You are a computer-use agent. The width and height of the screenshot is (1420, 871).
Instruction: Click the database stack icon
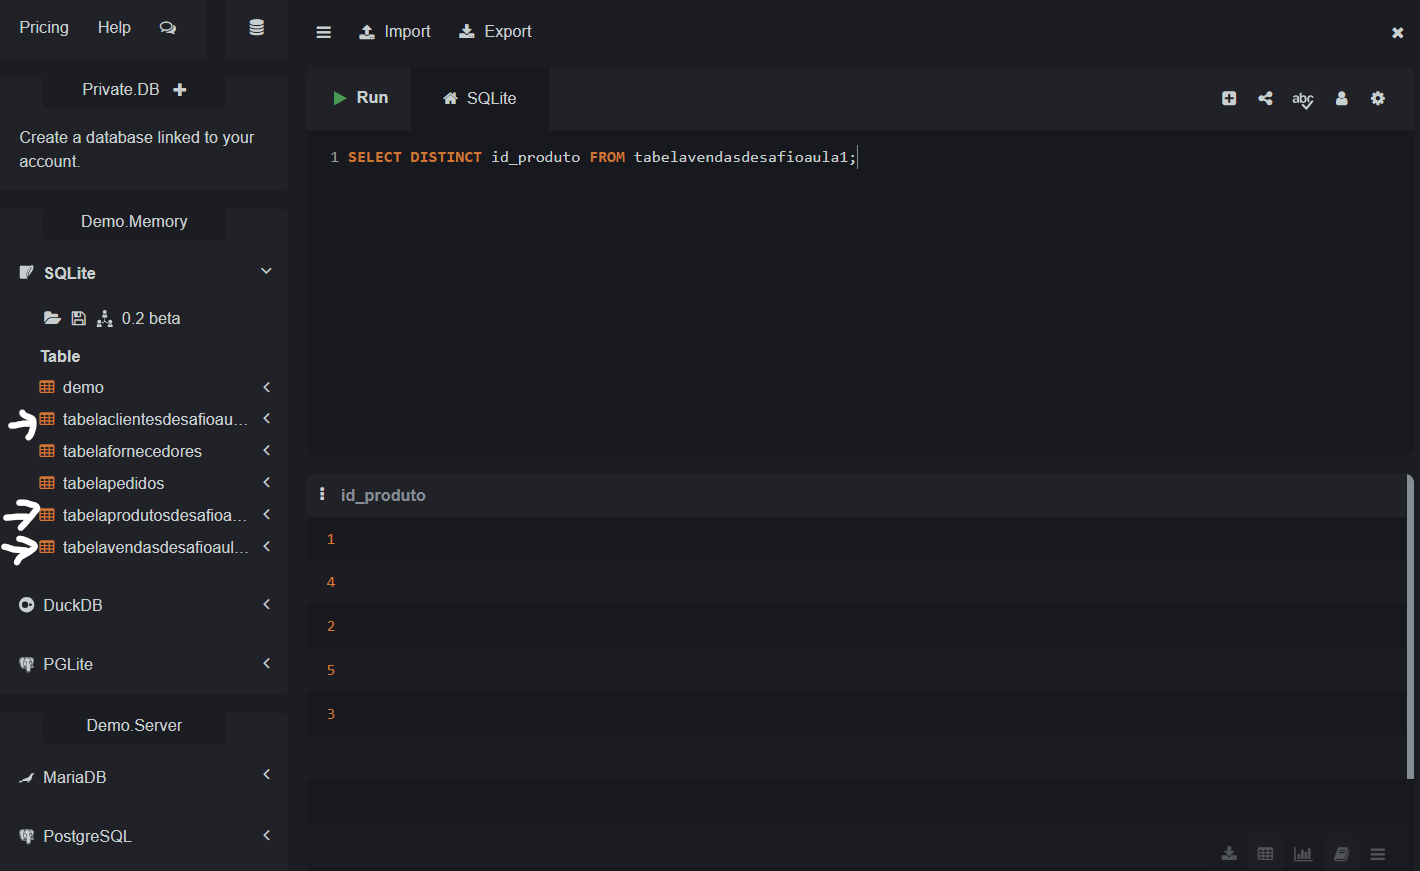point(257,28)
